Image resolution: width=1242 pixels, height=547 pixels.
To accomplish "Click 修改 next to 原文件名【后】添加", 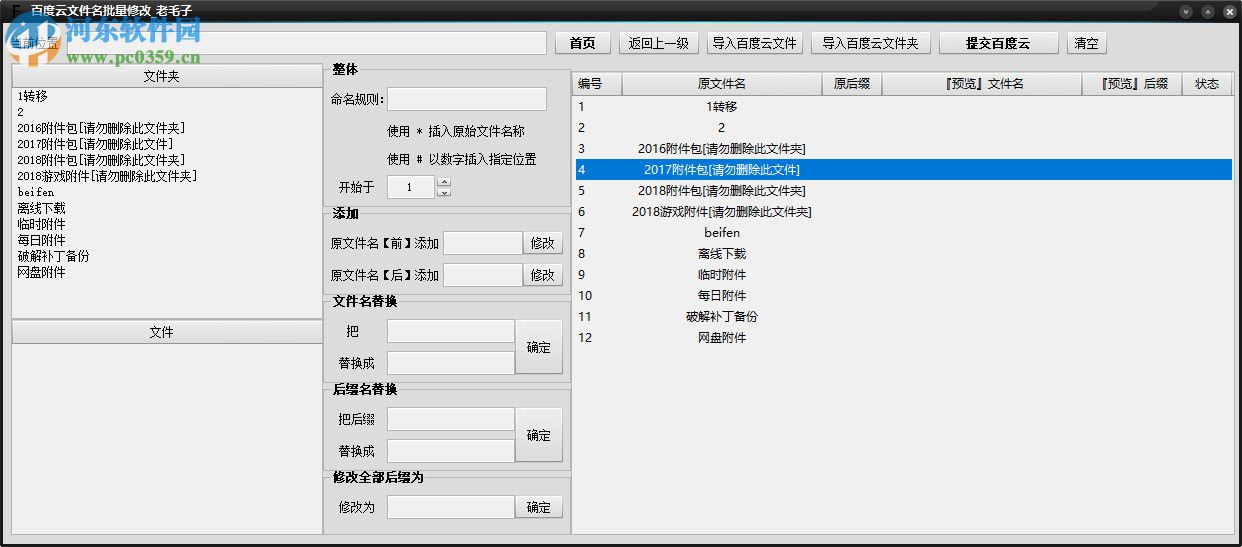I will 543,275.
